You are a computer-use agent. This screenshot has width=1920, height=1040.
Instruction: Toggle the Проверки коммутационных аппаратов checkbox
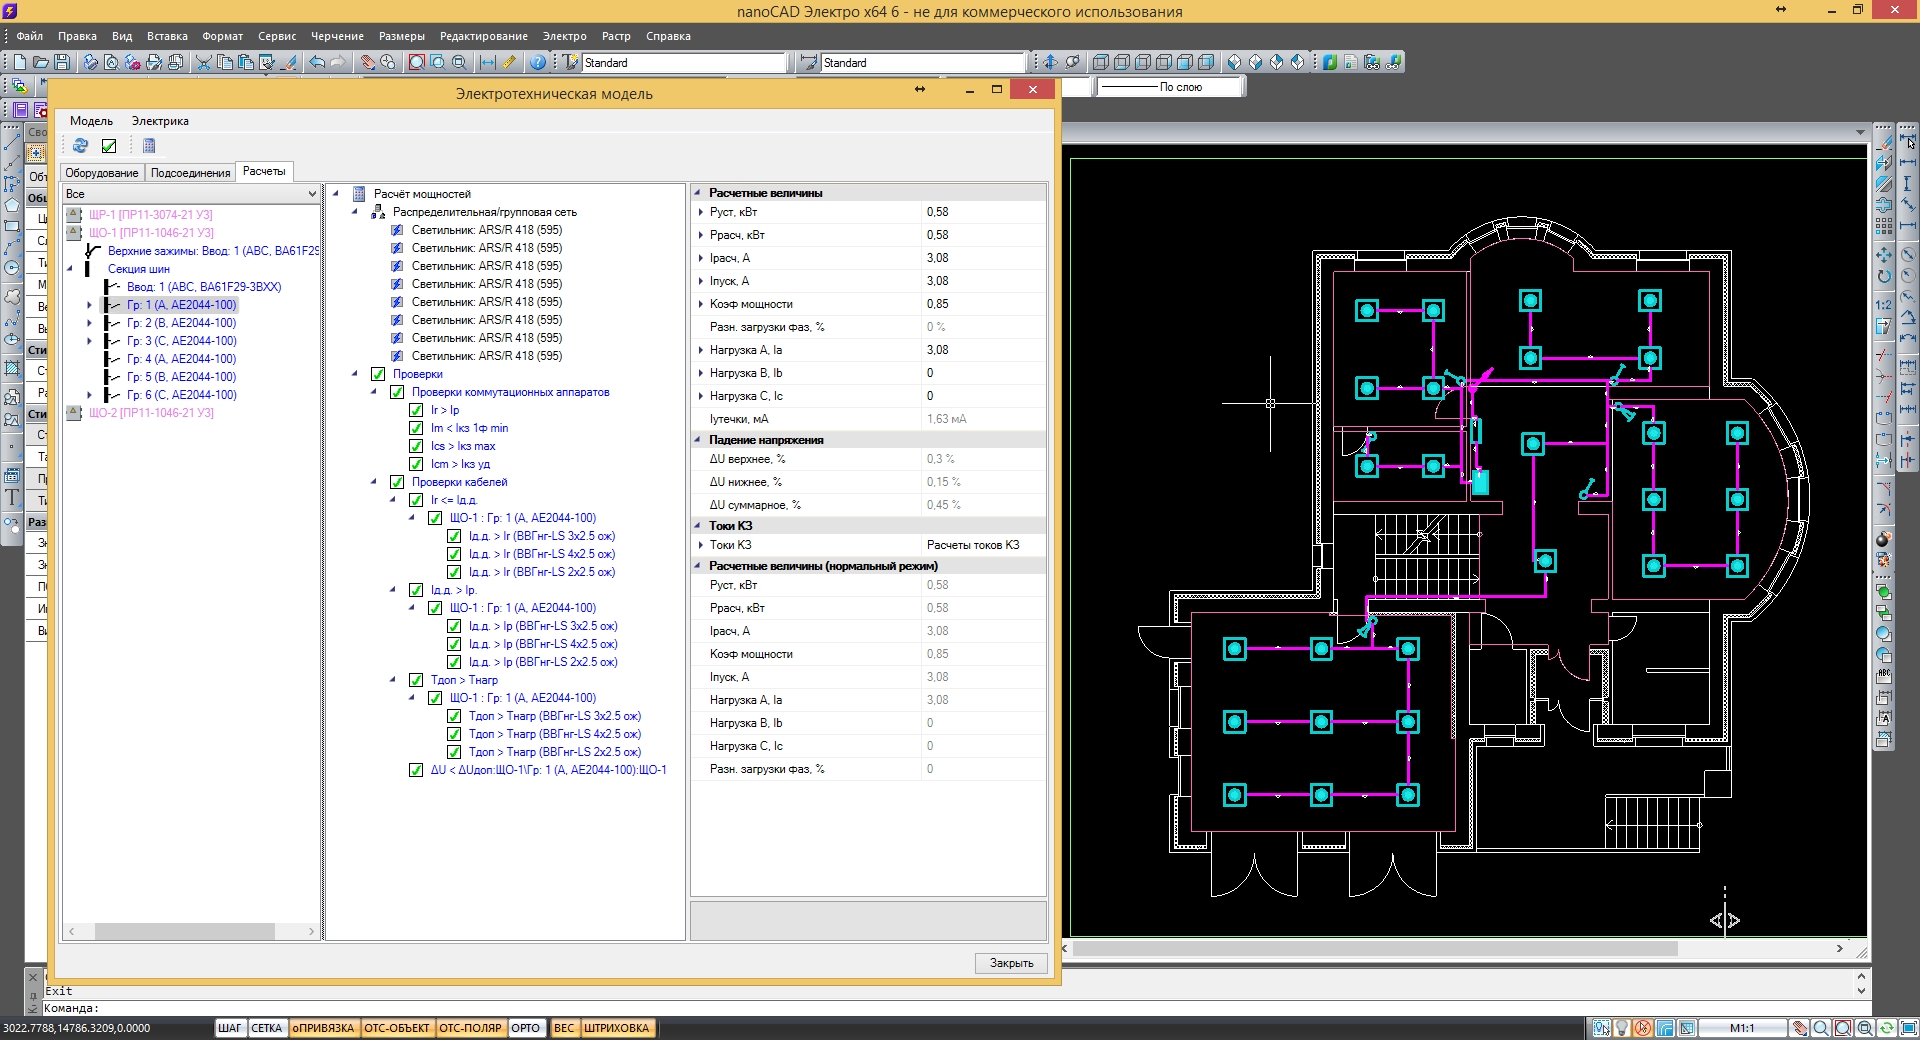coord(397,392)
